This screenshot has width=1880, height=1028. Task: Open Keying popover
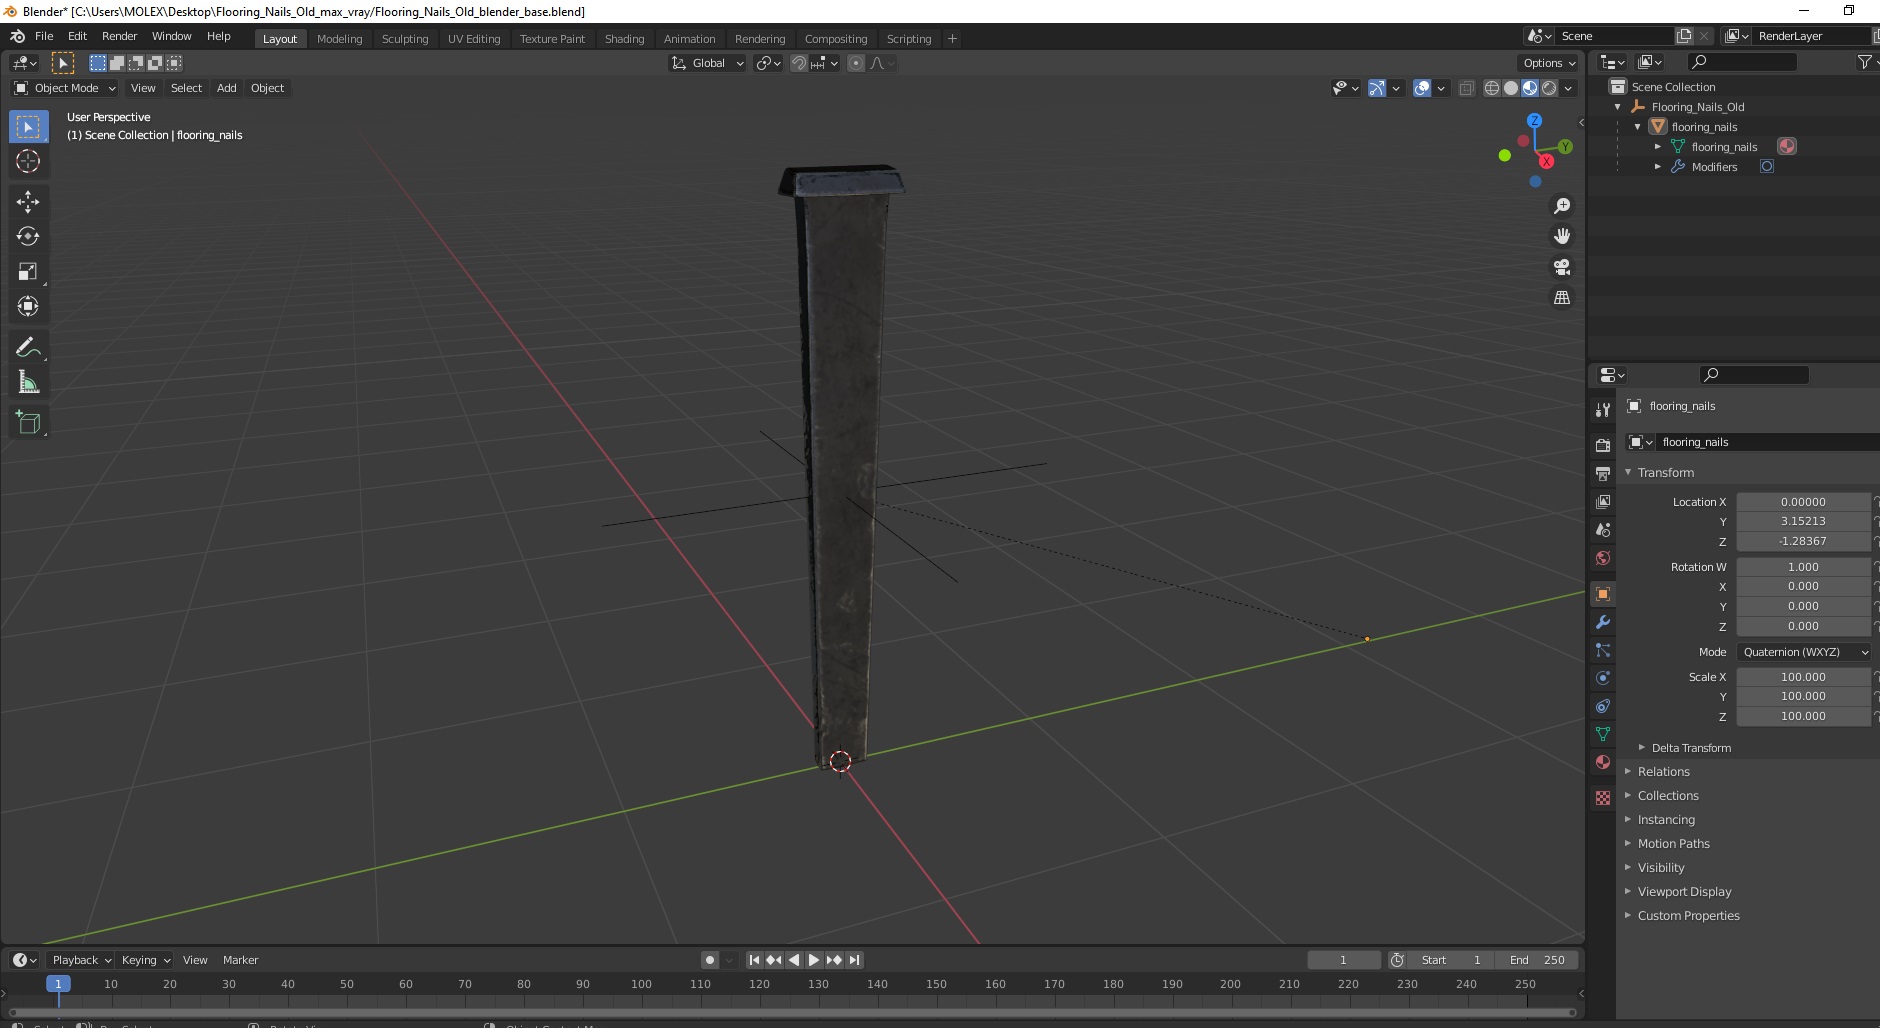145,960
